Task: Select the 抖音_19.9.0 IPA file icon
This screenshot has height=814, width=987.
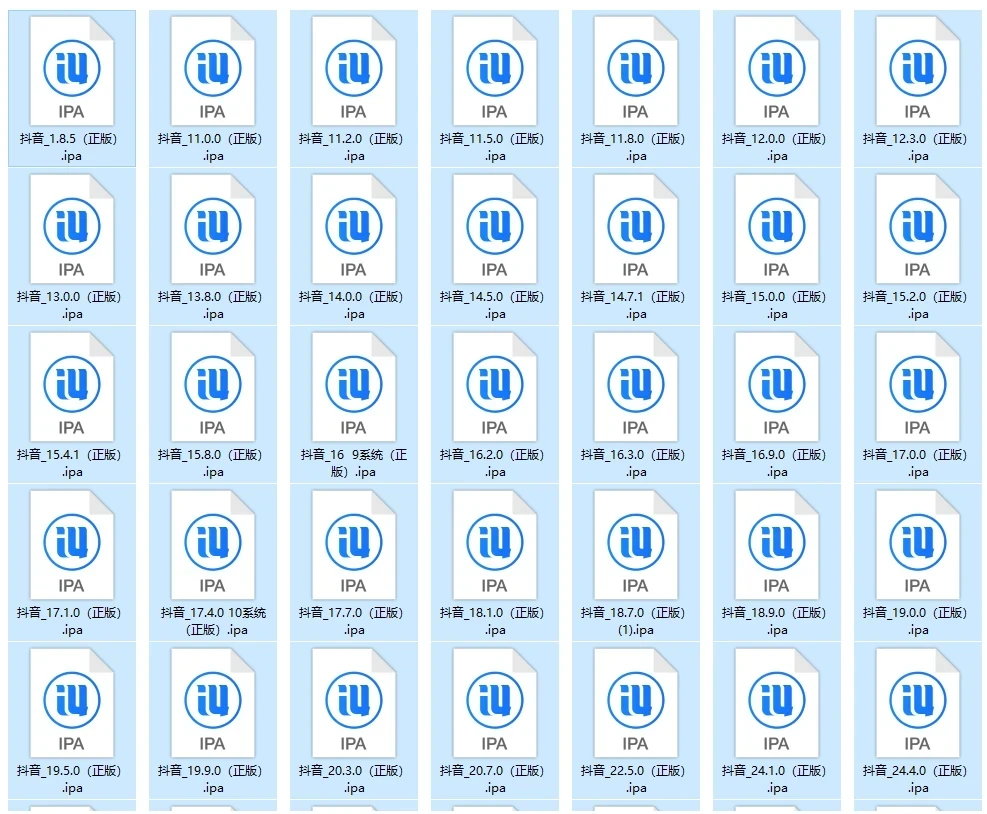Action: pyautogui.click(x=213, y=703)
